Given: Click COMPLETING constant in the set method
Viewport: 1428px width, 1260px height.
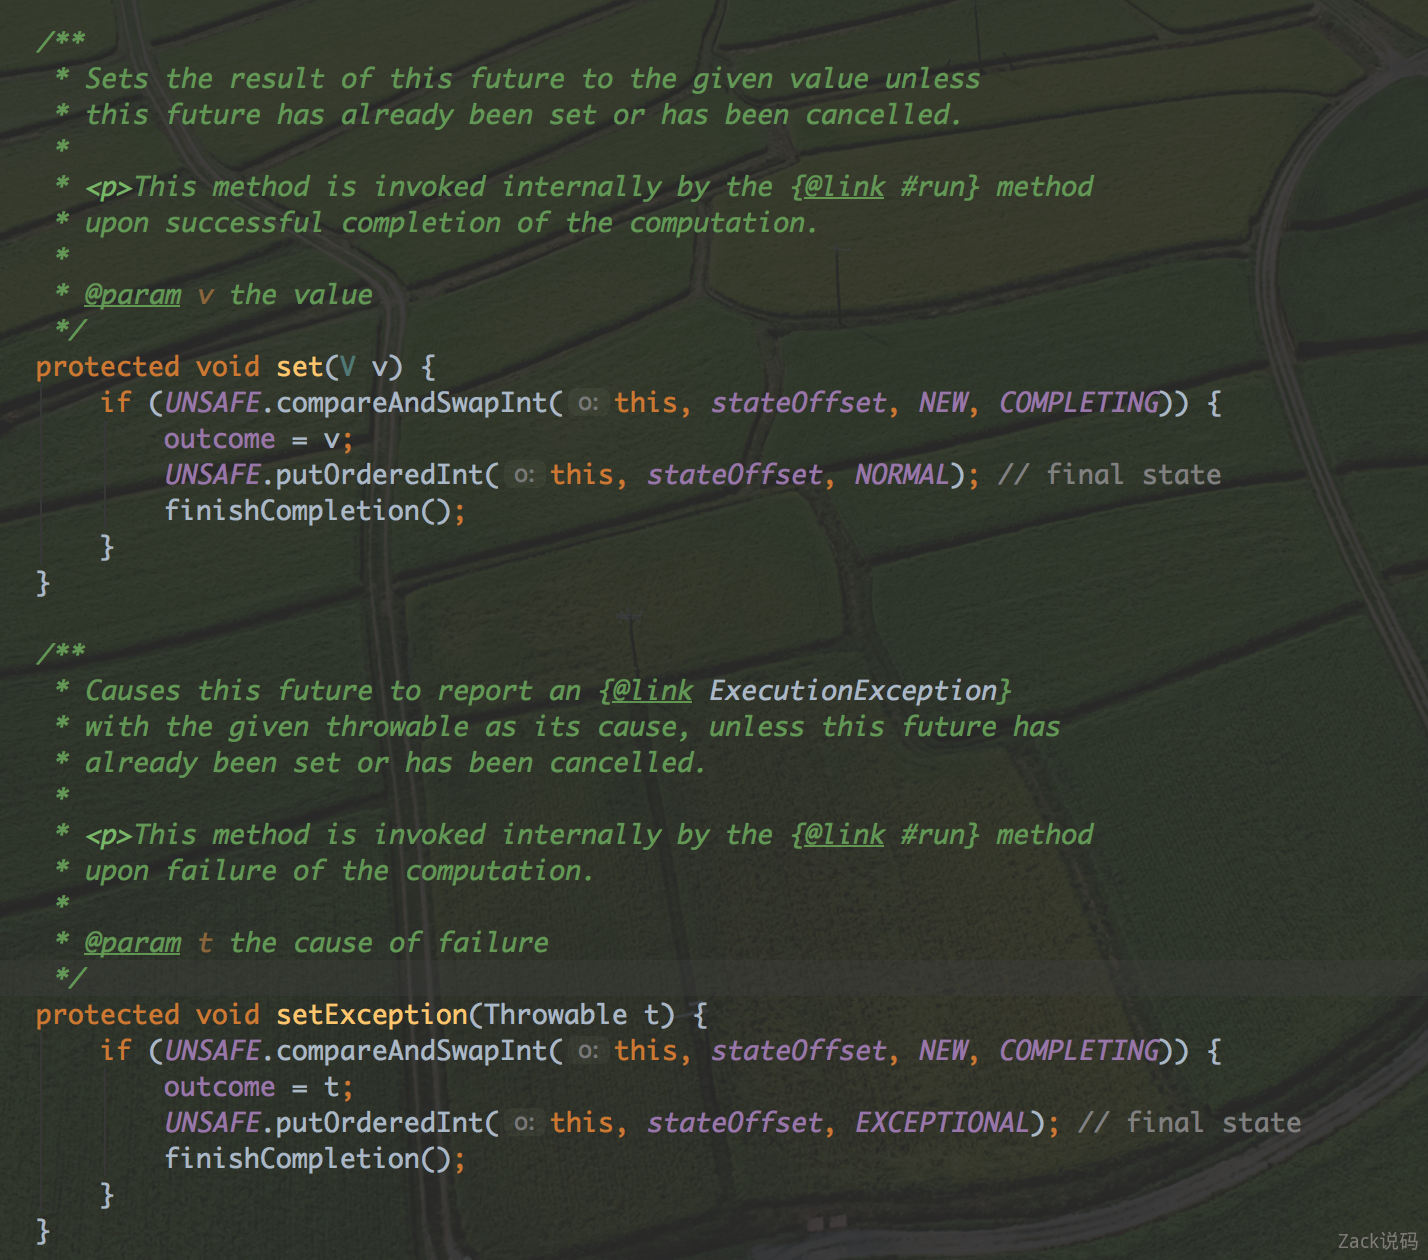Looking at the screenshot, I should [x=1080, y=403].
